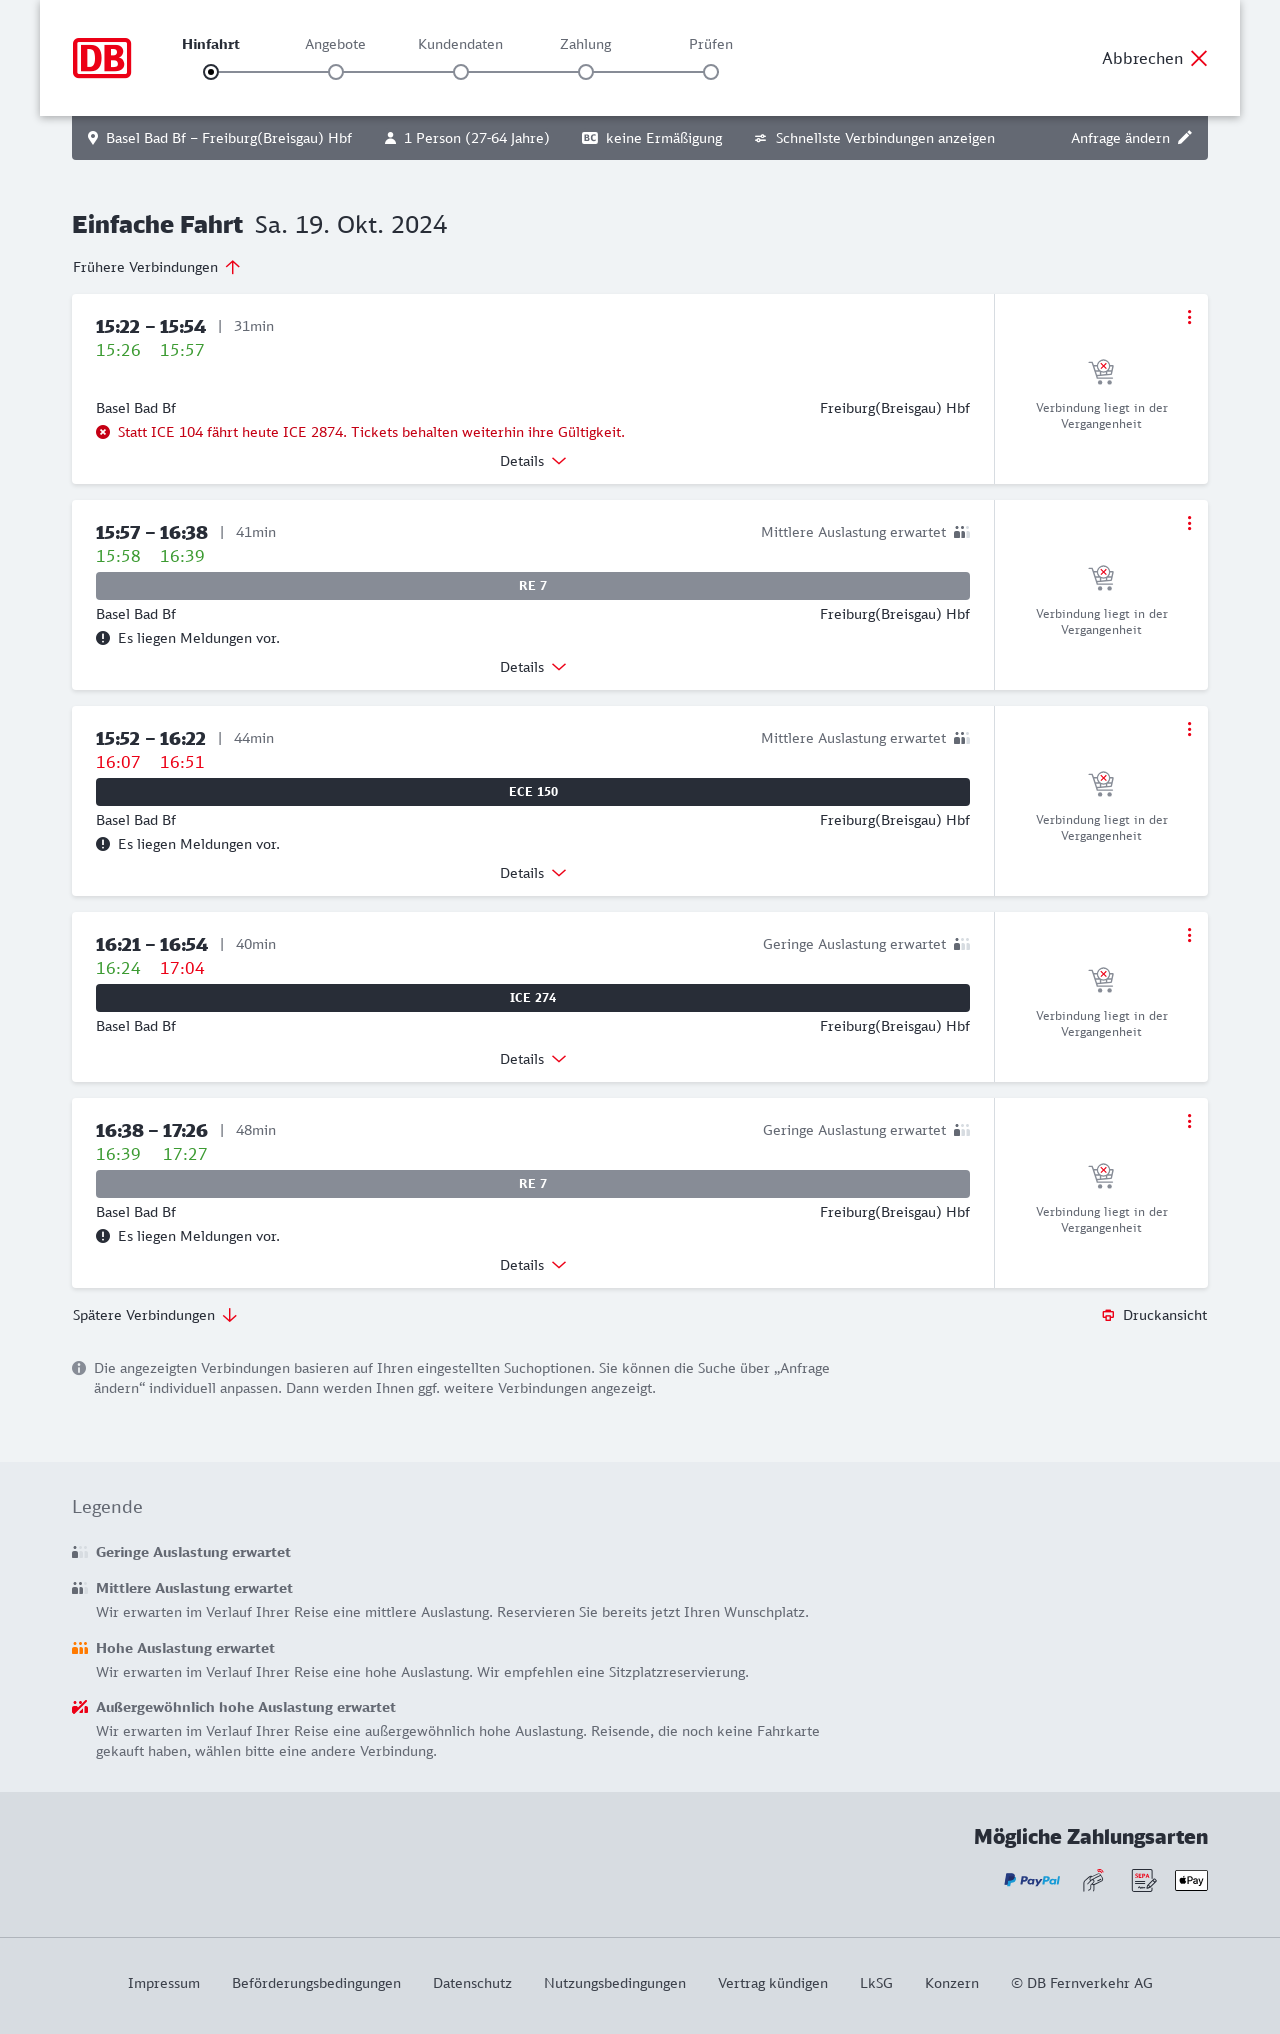The image size is (1280, 2034).
Task: Load Spätere Verbindungen
Action: [155, 1315]
